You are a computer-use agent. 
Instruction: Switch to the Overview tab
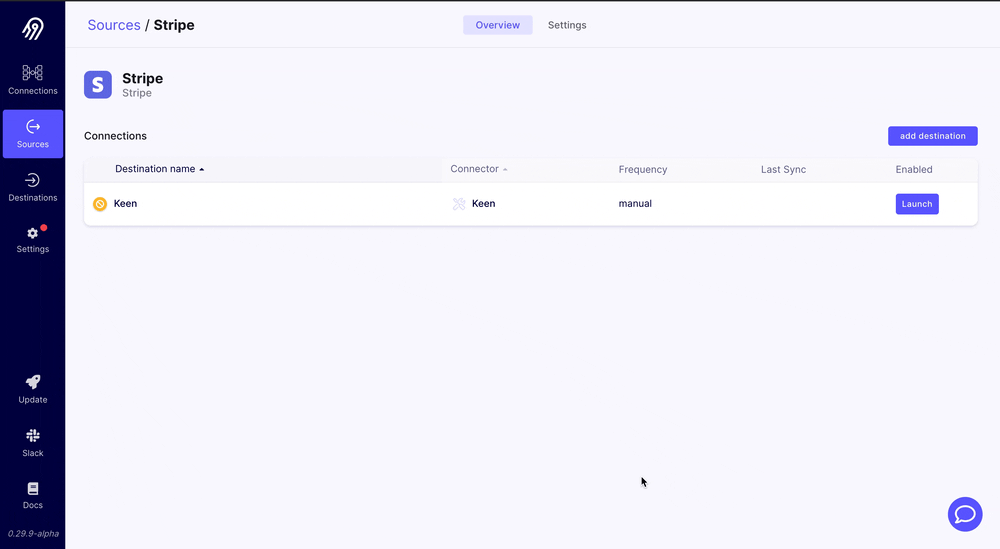coord(497,25)
